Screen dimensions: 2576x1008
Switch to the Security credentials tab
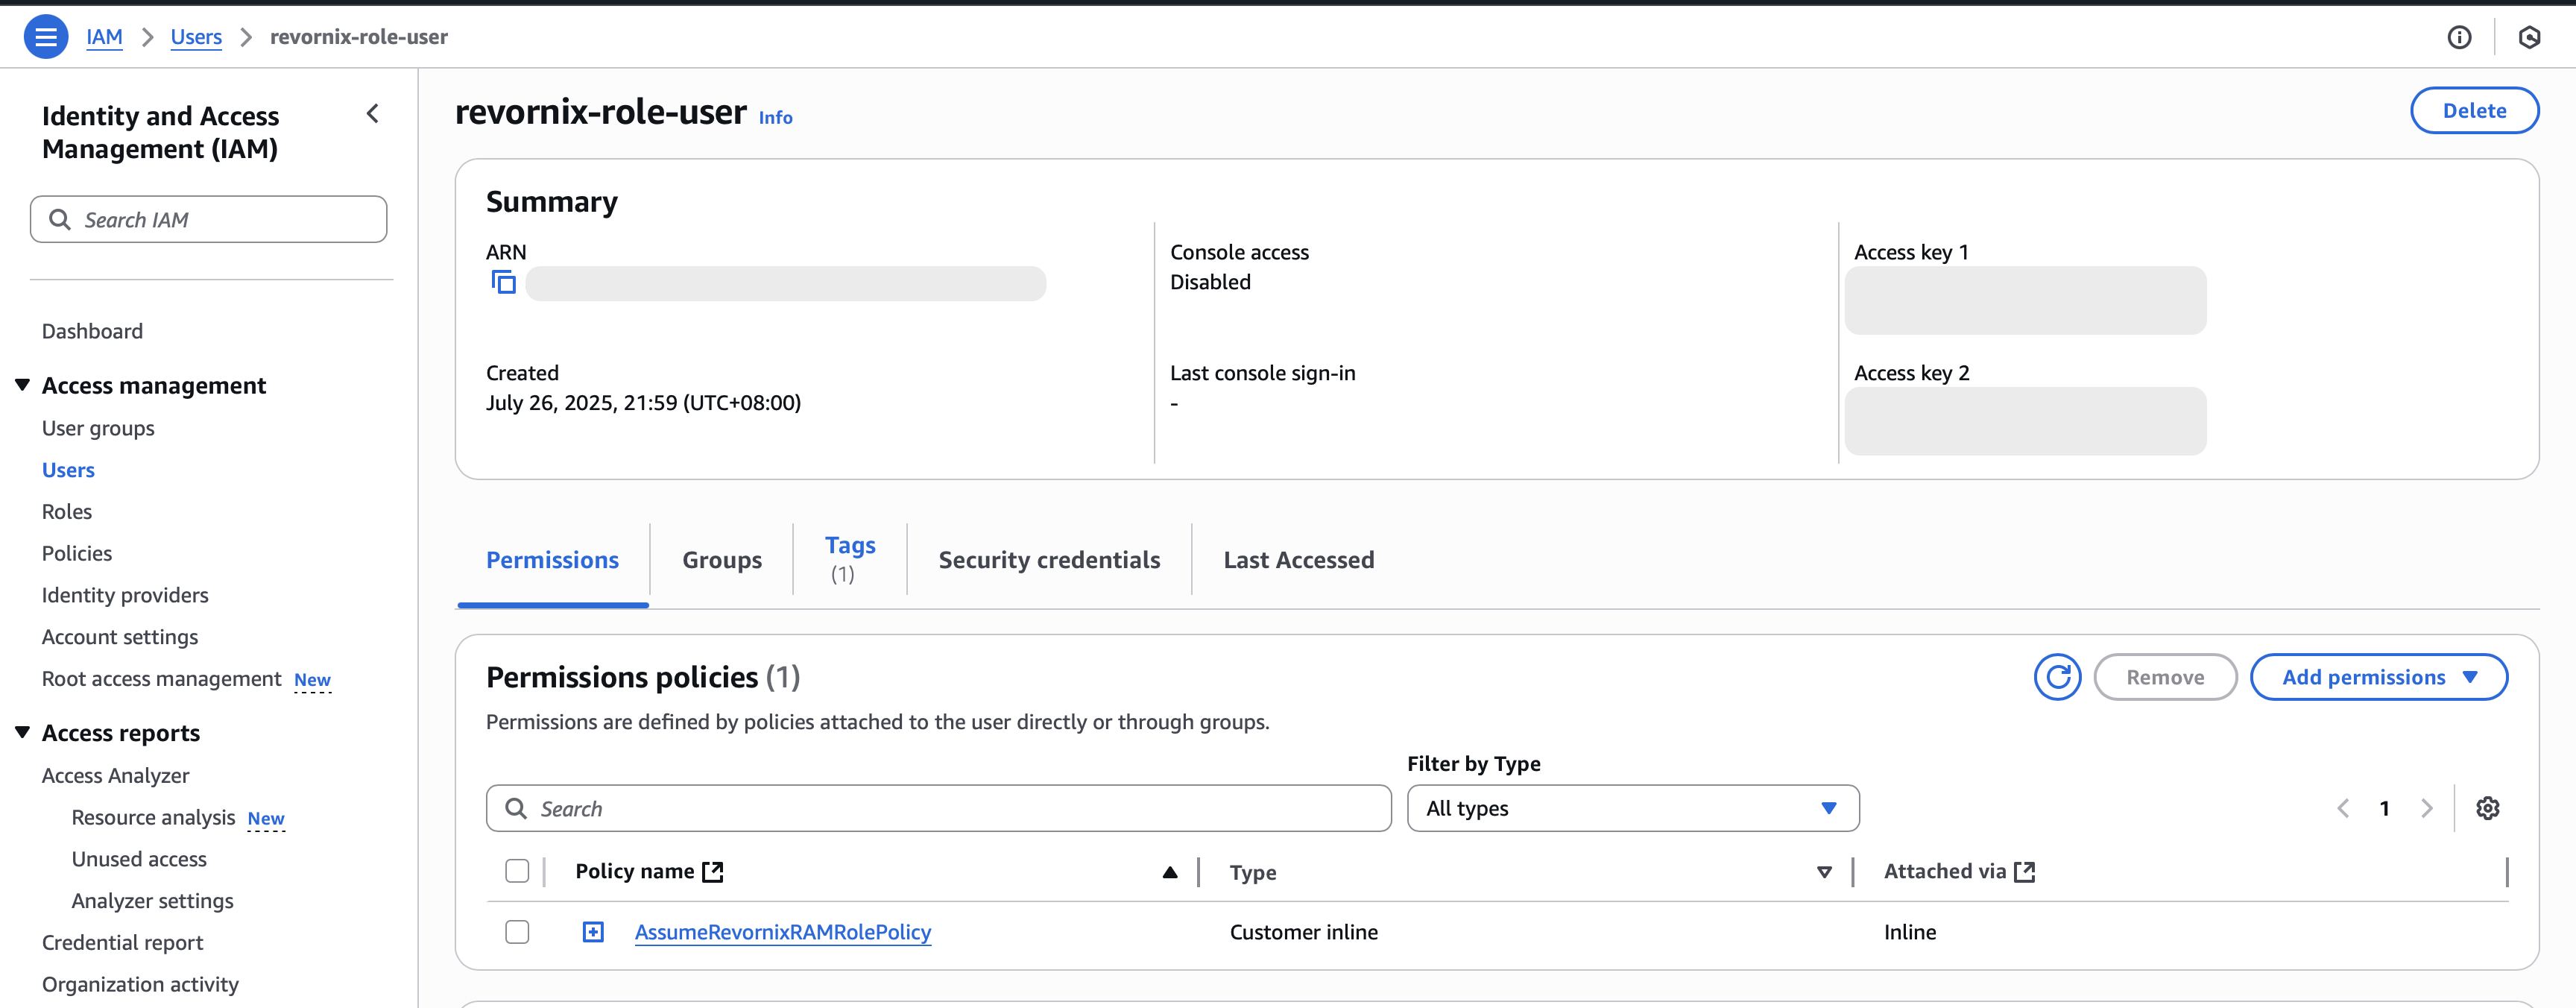pos(1049,560)
